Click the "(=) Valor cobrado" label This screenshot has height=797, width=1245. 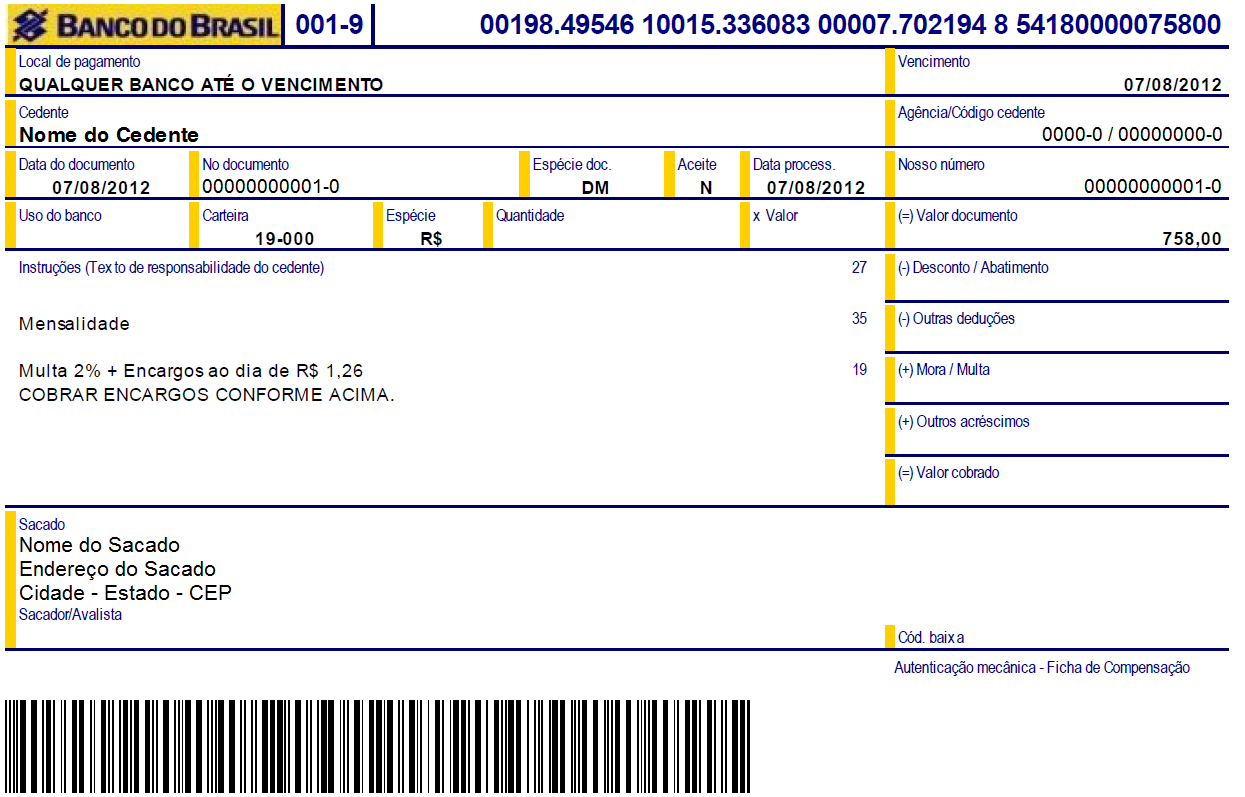(949, 472)
